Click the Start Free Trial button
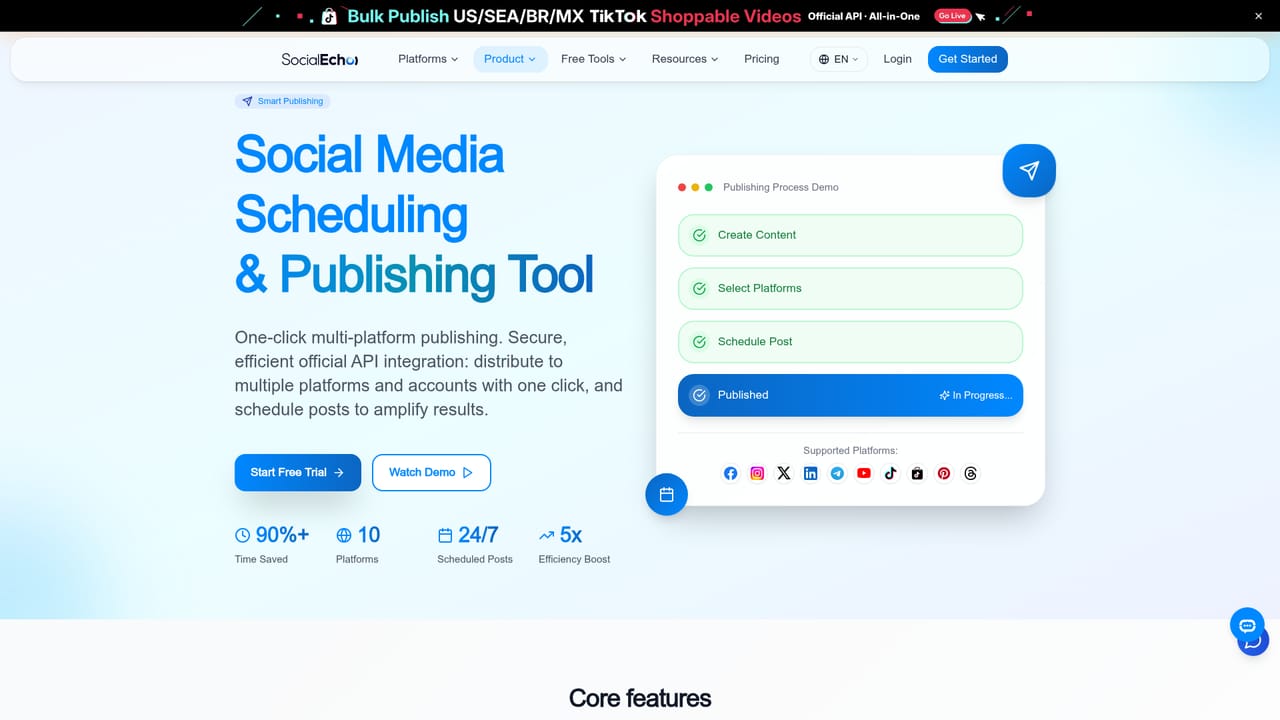 tap(297, 472)
